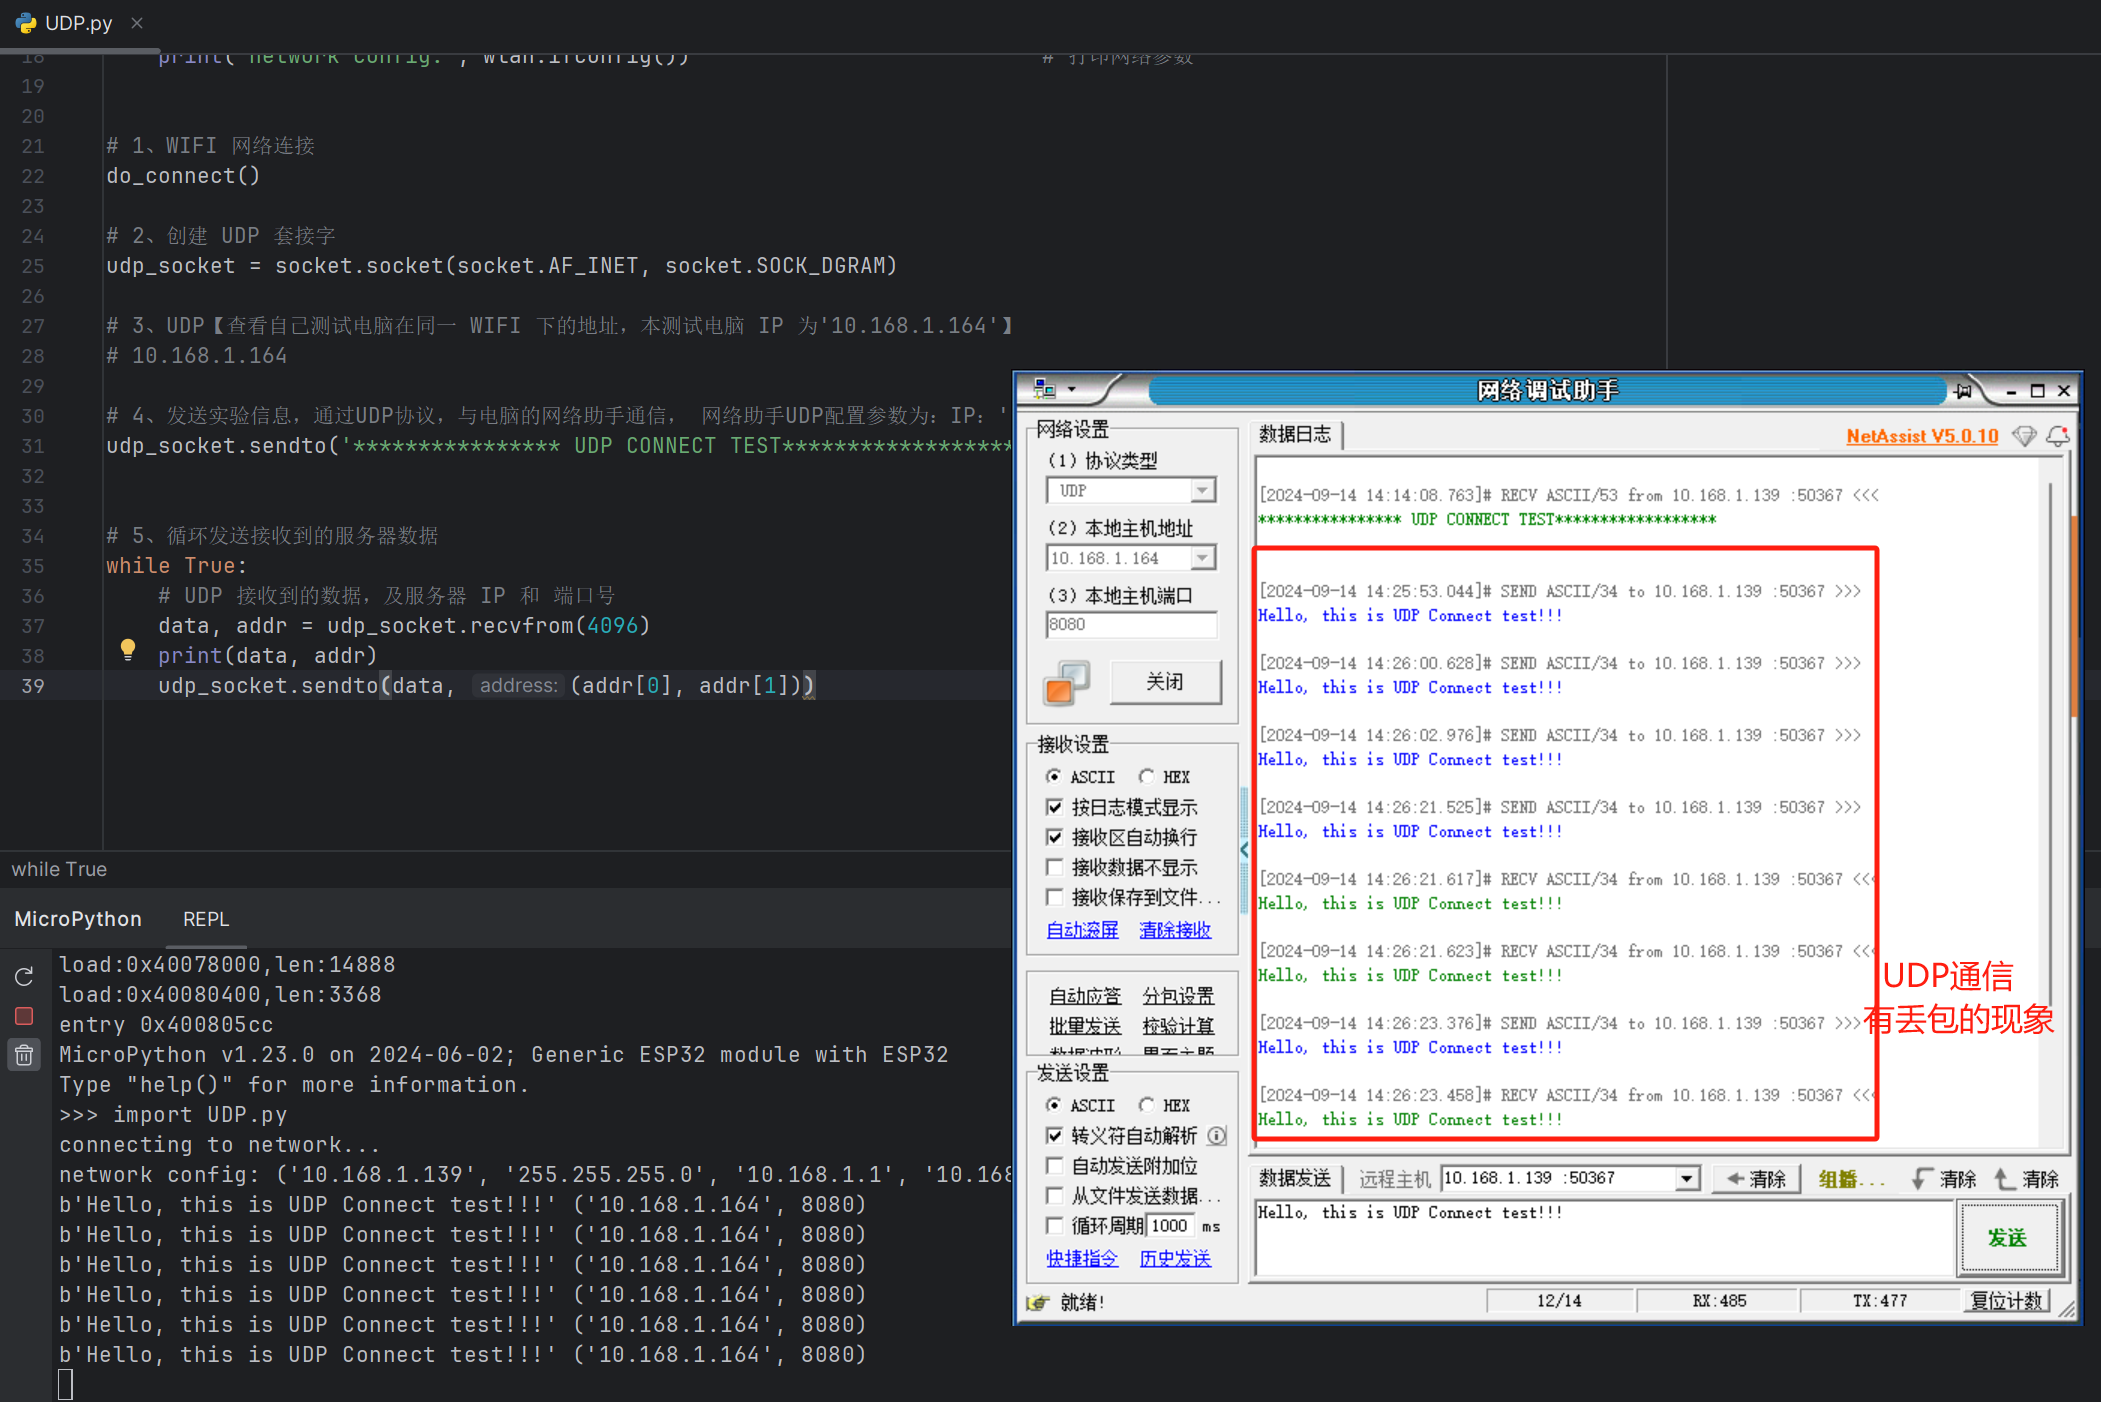Click the 12/14 status cell
This screenshot has width=2101, height=1402.
click(1559, 1300)
